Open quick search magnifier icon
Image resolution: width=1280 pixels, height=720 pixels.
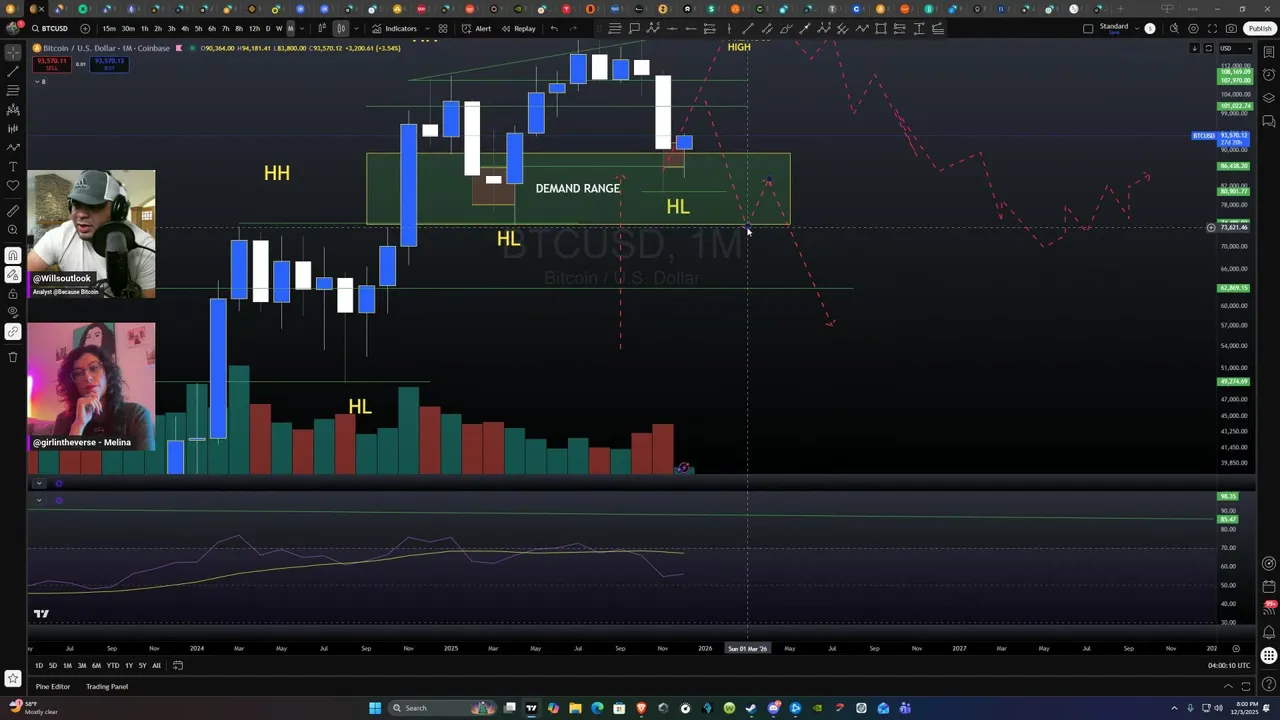click(1174, 28)
